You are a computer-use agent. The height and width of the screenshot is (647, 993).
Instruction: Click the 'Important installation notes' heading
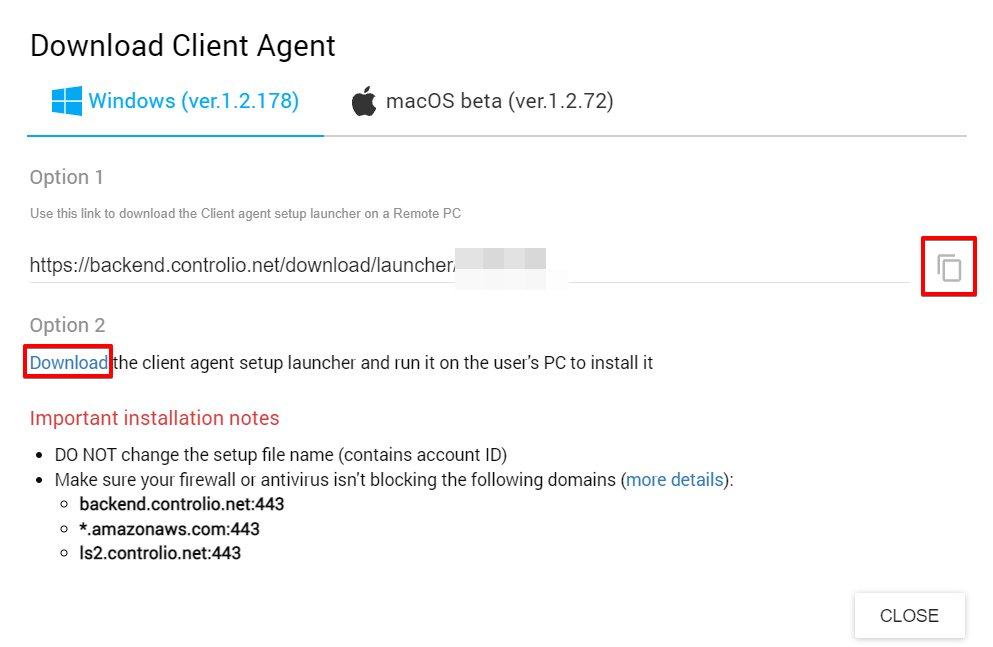click(x=154, y=418)
